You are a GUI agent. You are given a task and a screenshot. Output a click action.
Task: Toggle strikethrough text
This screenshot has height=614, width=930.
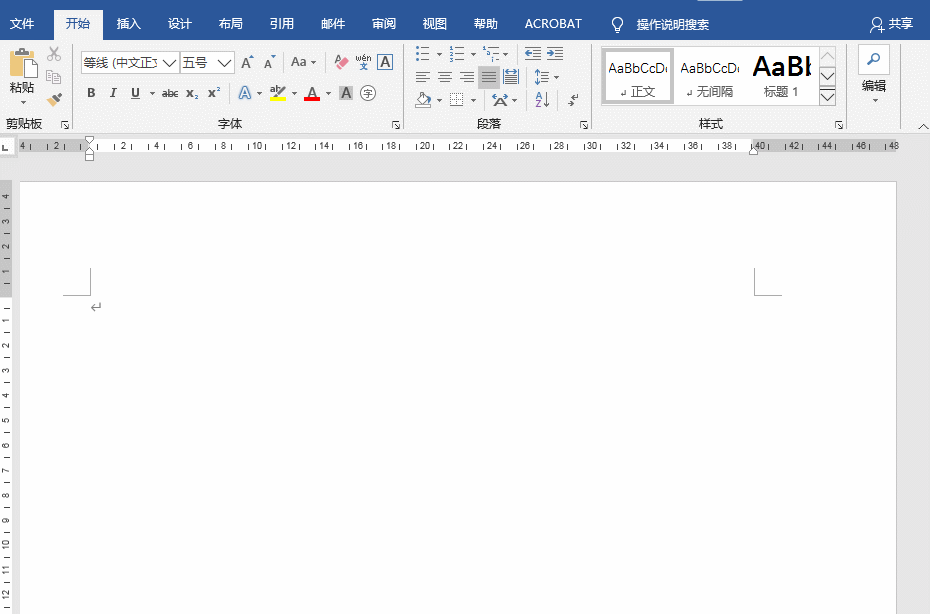(x=170, y=93)
